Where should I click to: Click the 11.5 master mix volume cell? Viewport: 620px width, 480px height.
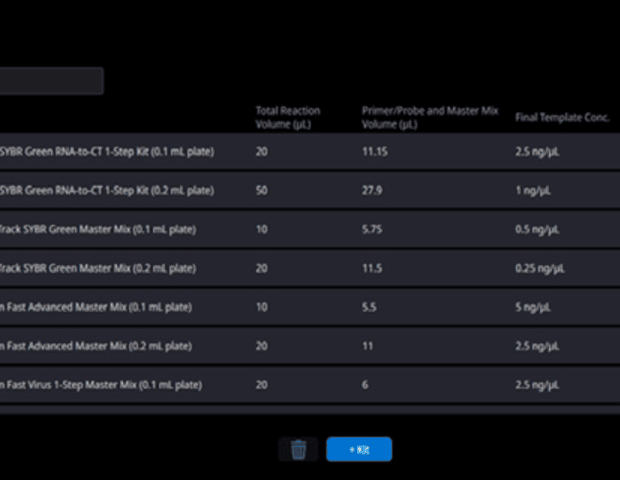(372, 268)
